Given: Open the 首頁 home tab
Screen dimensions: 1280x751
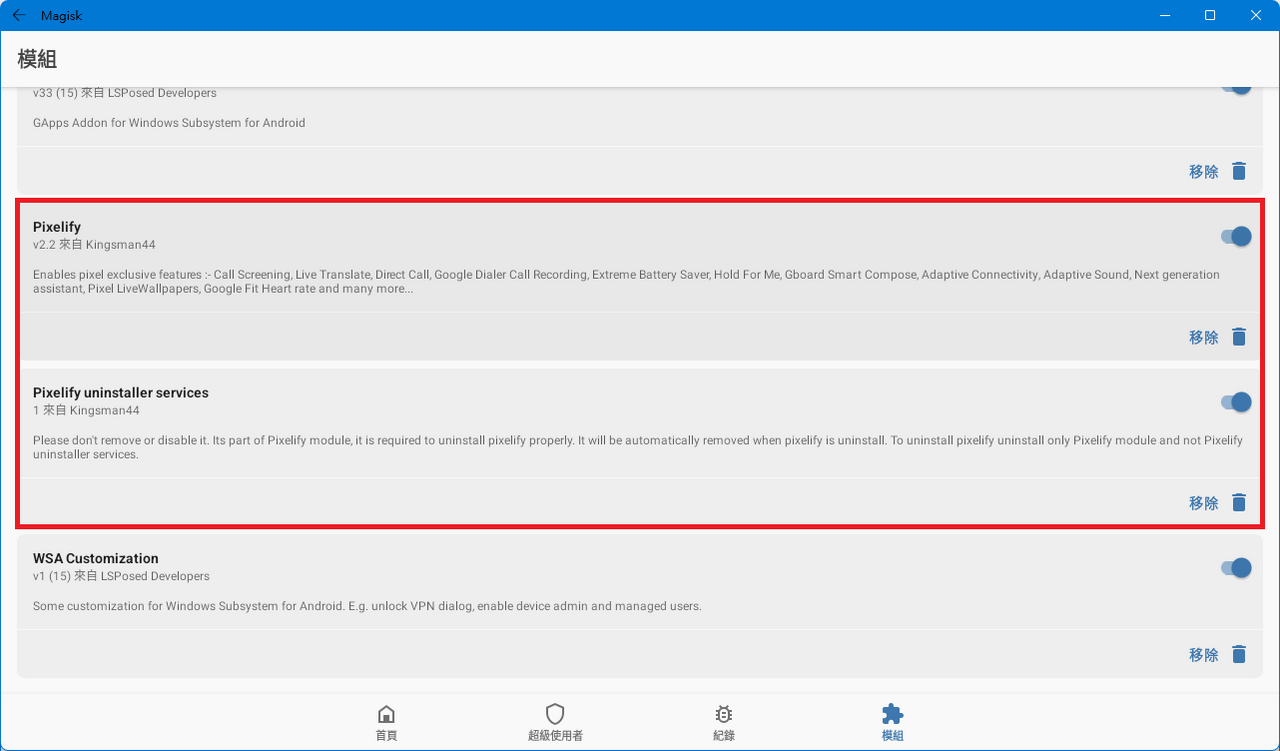Looking at the screenshot, I should click(x=386, y=722).
